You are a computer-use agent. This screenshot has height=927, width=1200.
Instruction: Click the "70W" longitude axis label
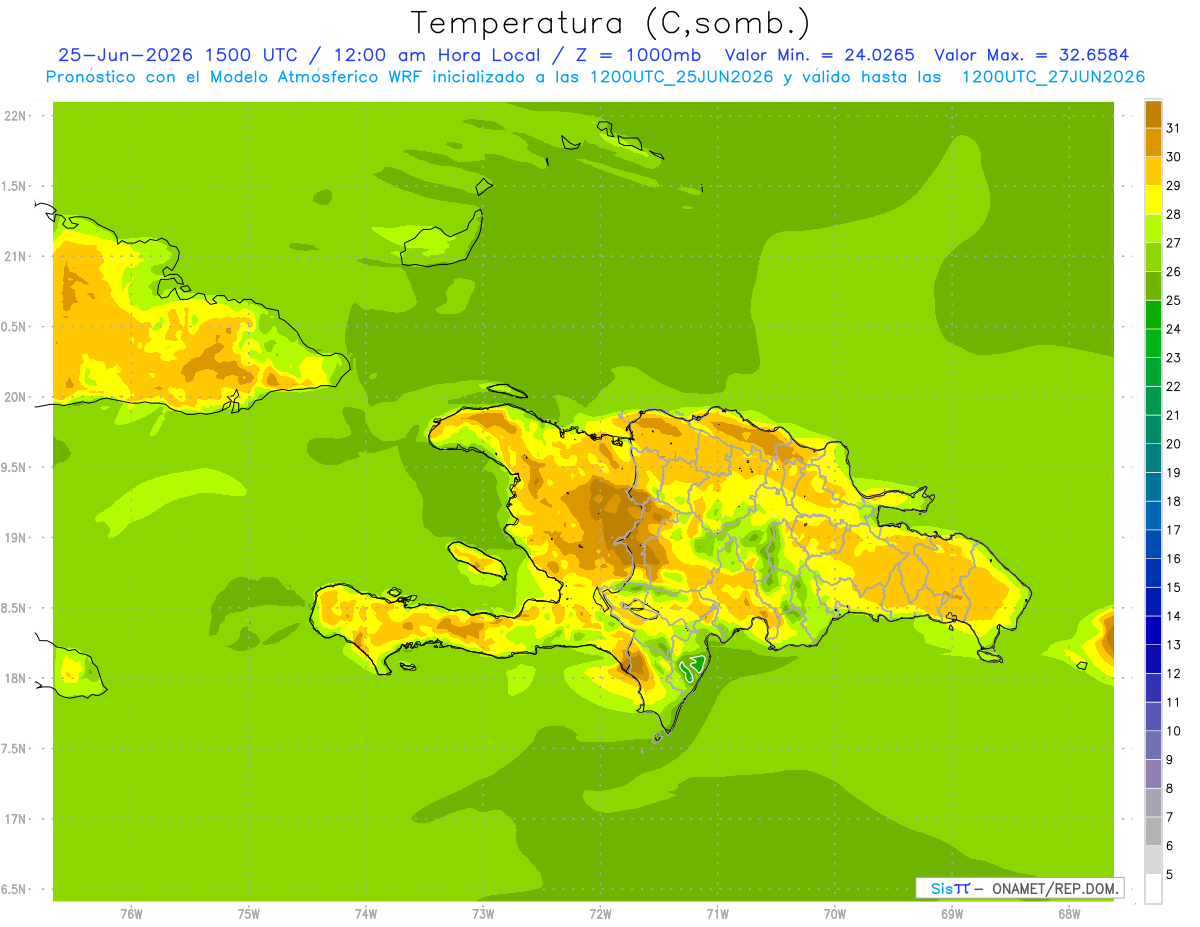[835, 913]
